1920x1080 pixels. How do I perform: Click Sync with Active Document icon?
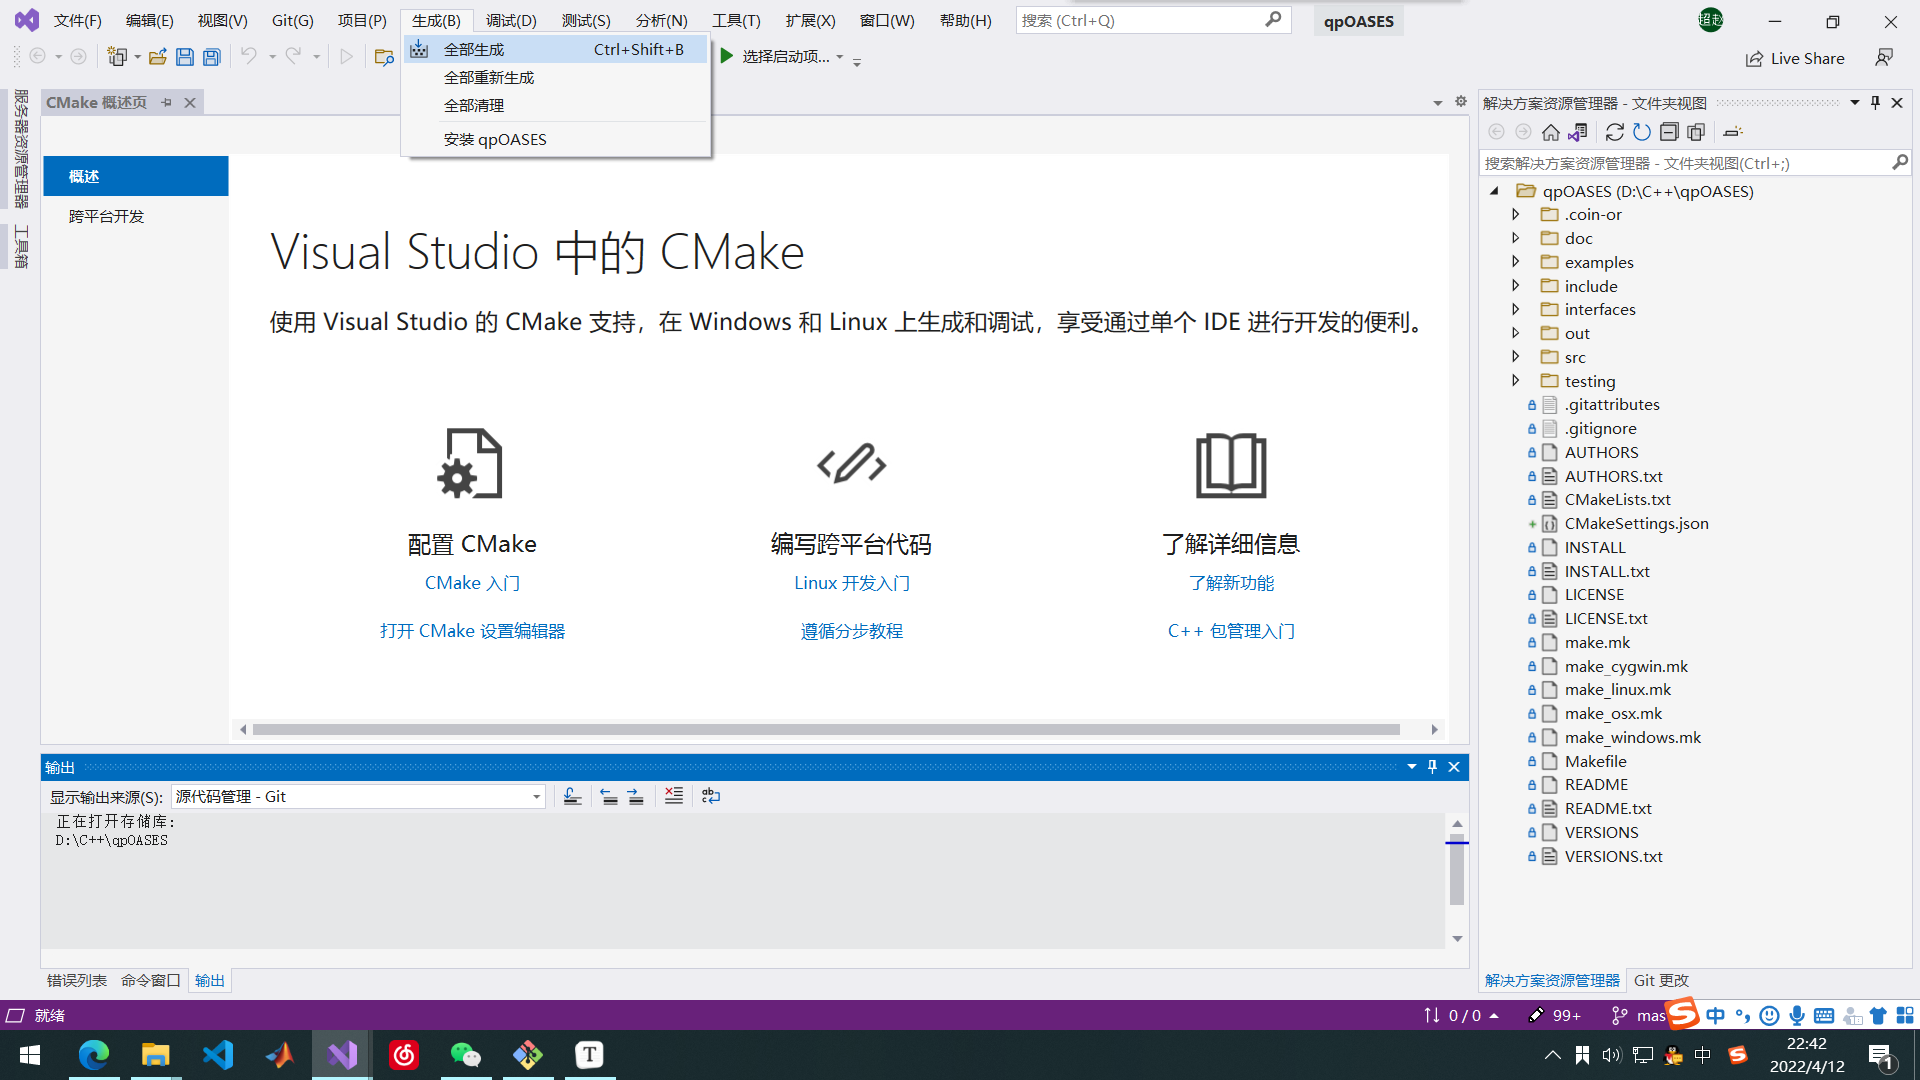click(x=1614, y=132)
